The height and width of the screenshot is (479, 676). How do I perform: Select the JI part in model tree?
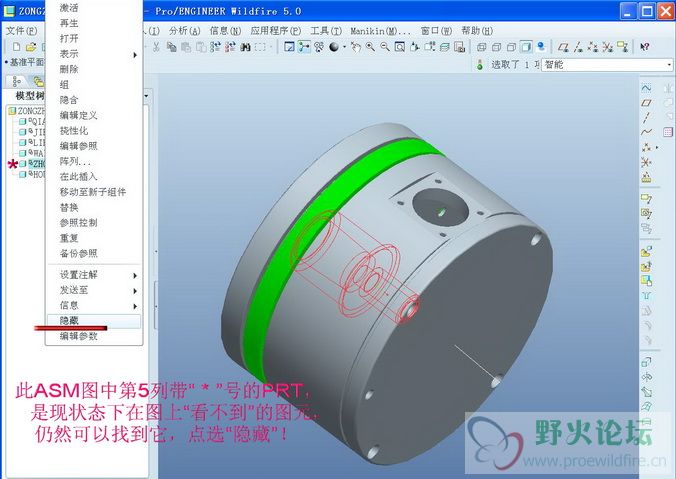[32, 132]
